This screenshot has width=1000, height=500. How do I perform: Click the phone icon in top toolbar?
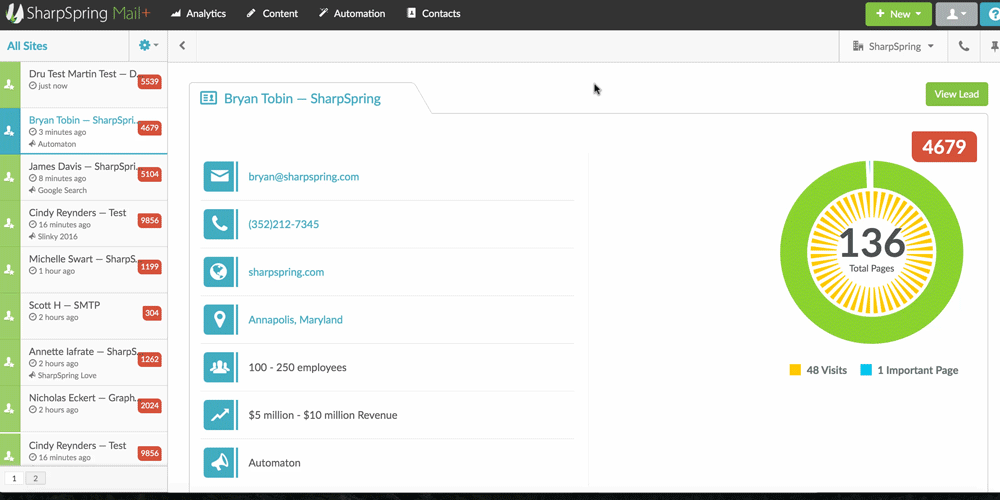tap(964, 46)
